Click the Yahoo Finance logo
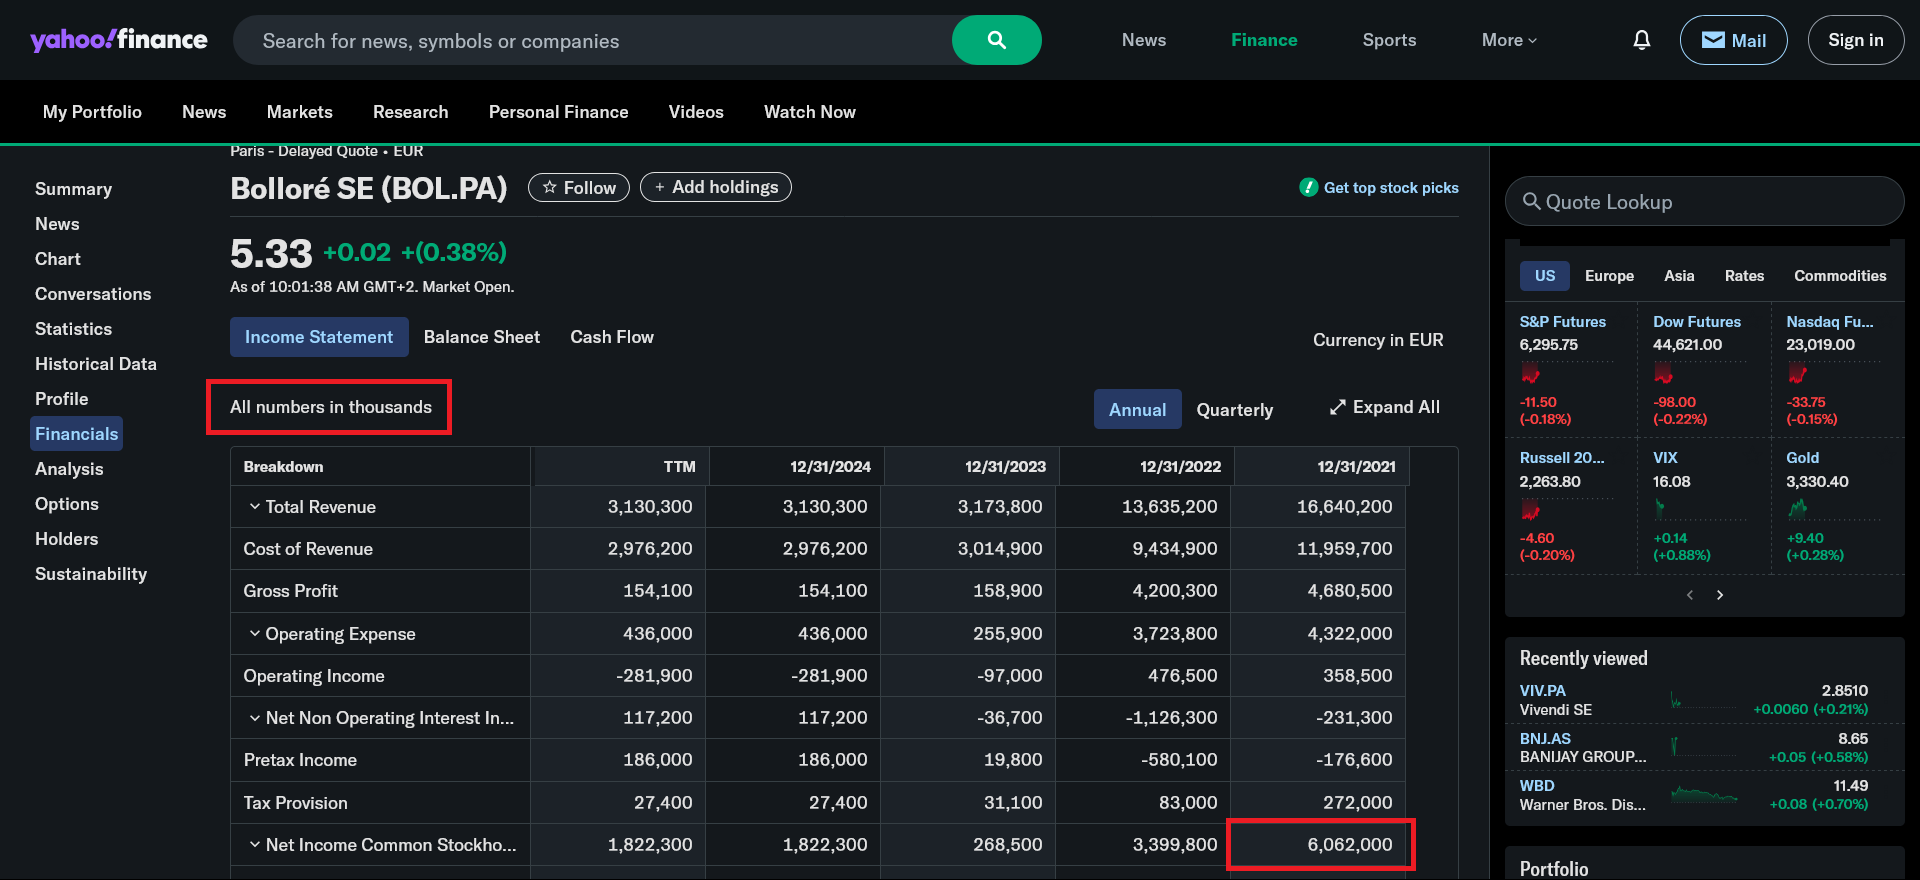 pos(119,40)
